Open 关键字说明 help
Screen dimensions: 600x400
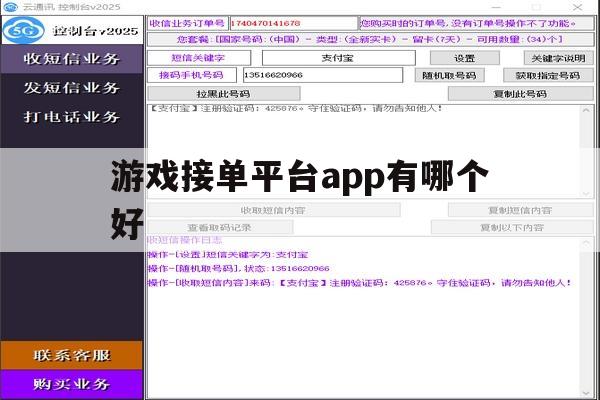click(x=558, y=58)
